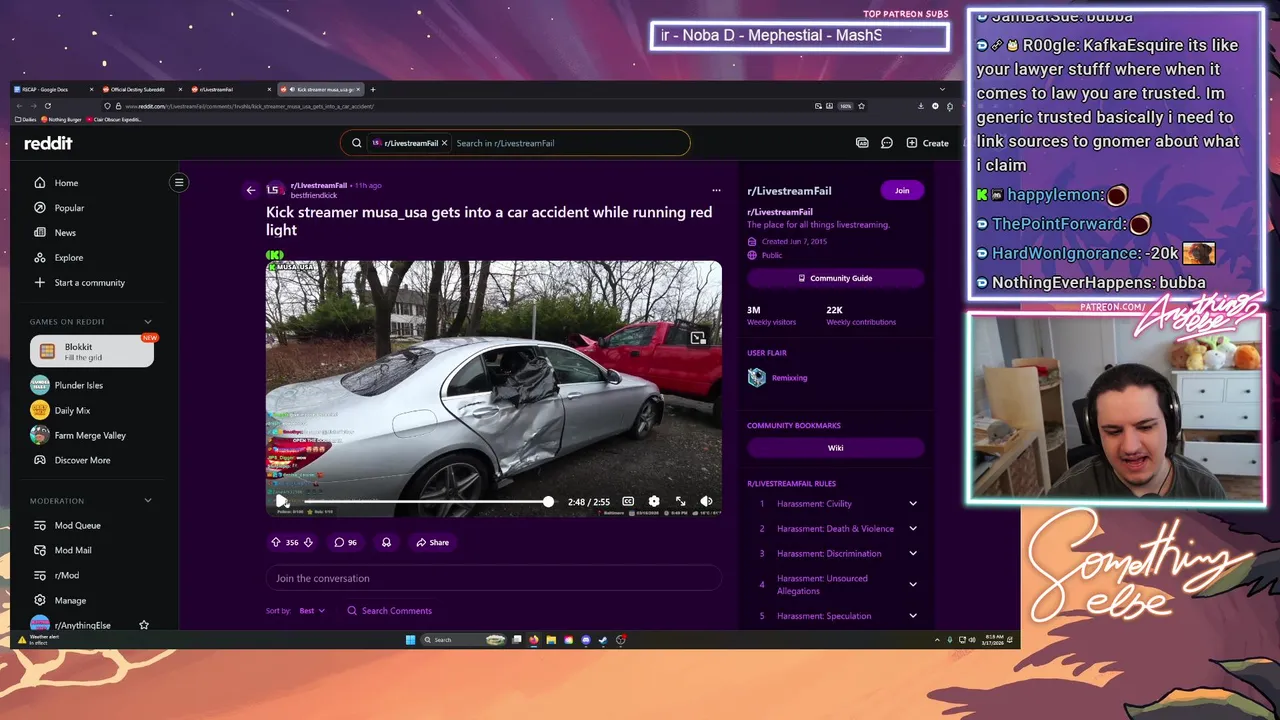This screenshot has height=720, width=1280.
Task: Open Firefox from the taskbar
Action: [534, 640]
